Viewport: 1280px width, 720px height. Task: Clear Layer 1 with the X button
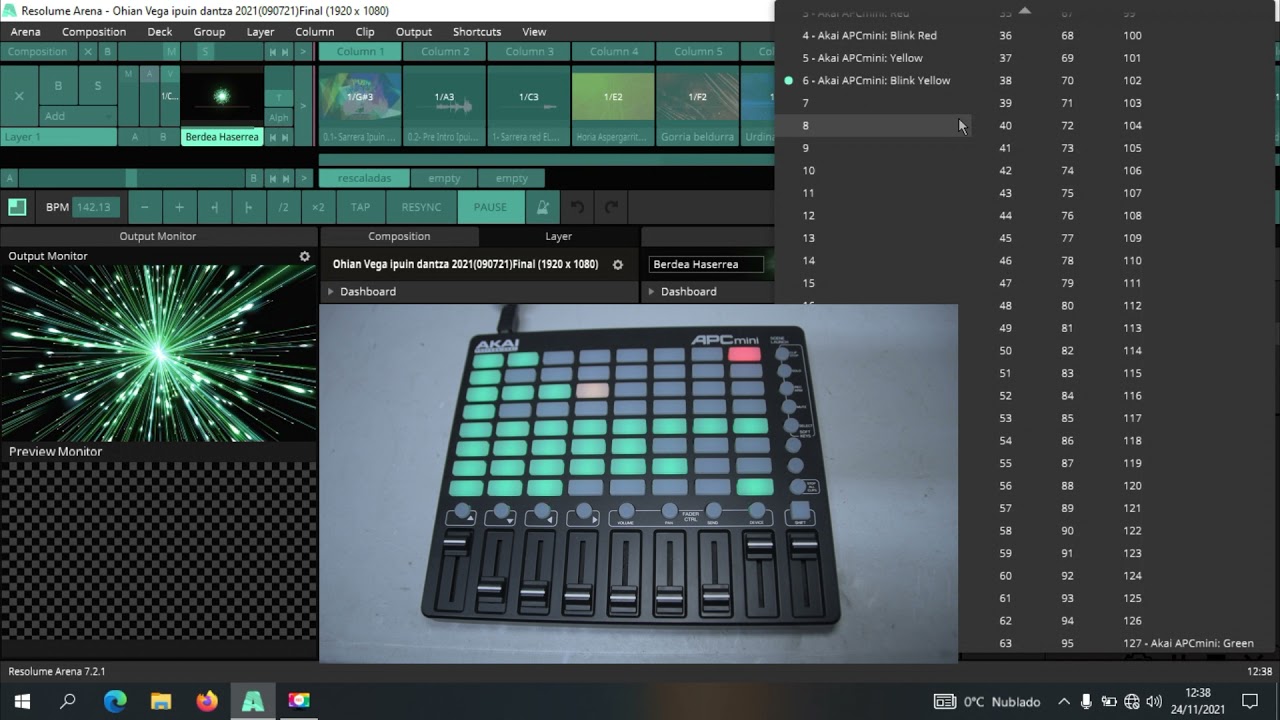coord(19,96)
